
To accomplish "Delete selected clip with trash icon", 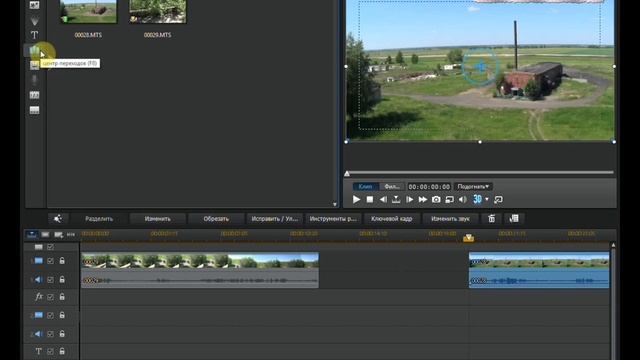I will coord(491,219).
